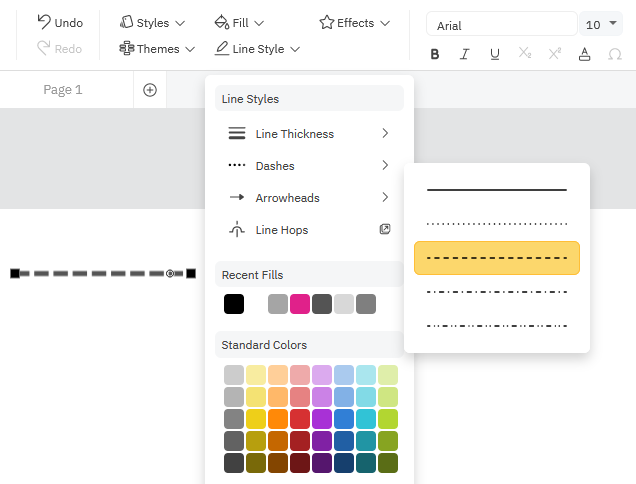Click the Arial font name field
Image resolution: width=636 pixels, height=484 pixels.
tap(500, 25)
